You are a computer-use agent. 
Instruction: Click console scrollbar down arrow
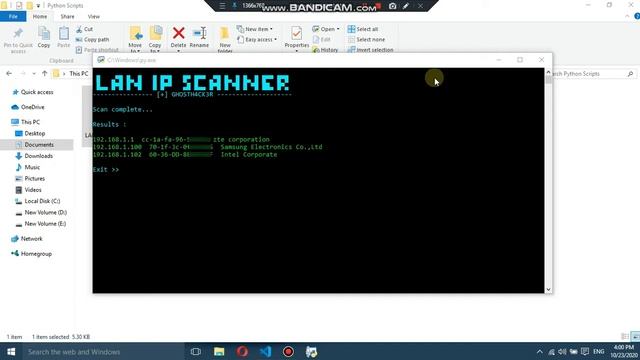coord(548,289)
